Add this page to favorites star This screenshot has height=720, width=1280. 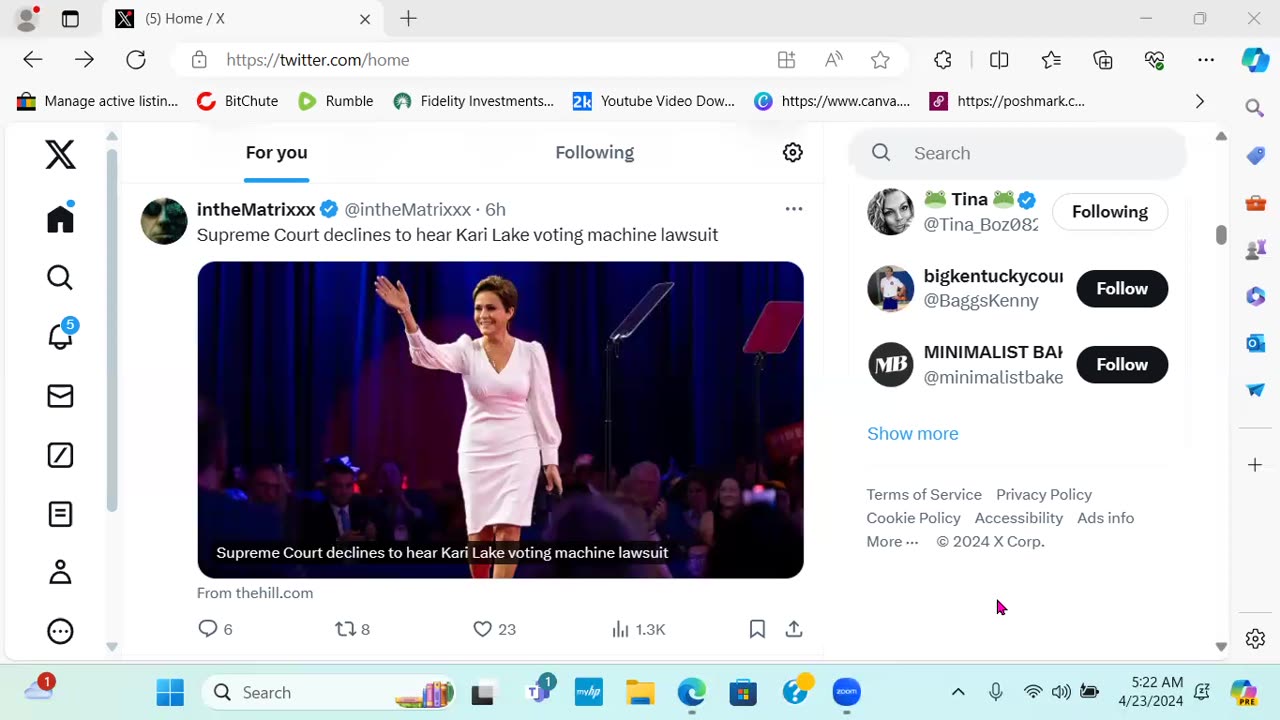[880, 60]
